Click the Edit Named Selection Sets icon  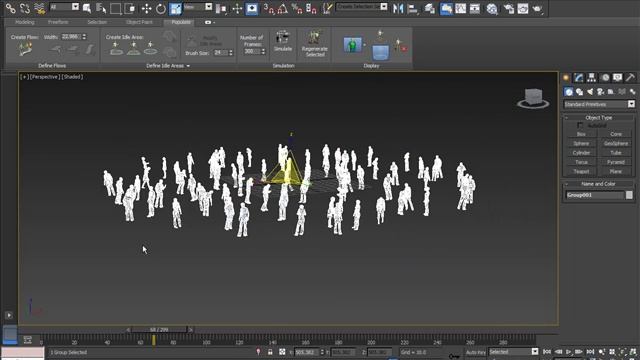click(x=327, y=8)
